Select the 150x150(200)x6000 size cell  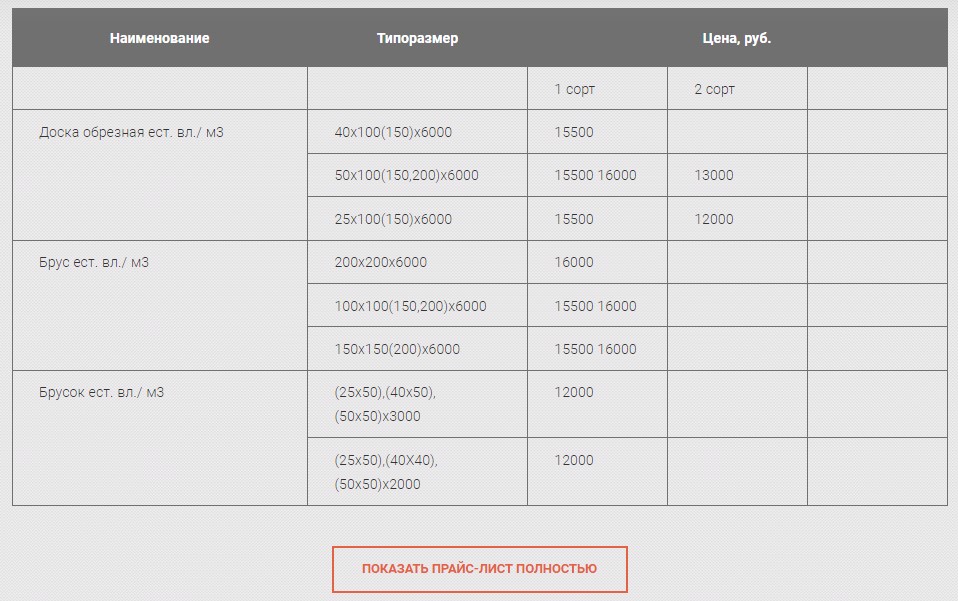tap(397, 350)
